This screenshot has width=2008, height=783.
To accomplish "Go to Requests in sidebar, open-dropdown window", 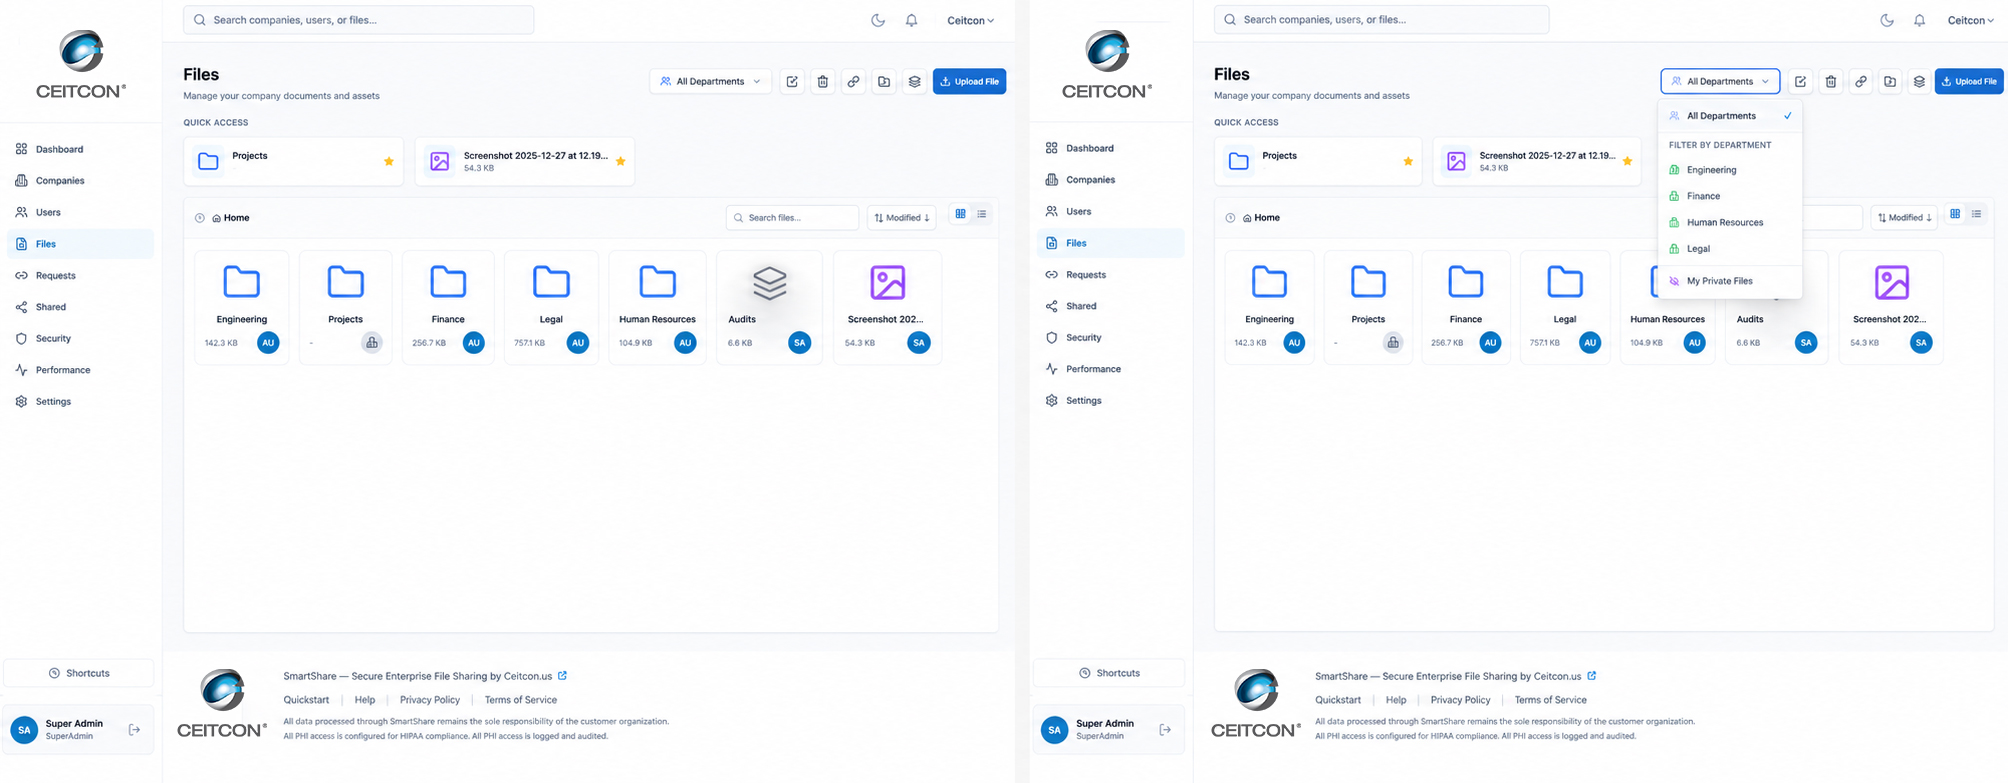I will (1110, 274).
